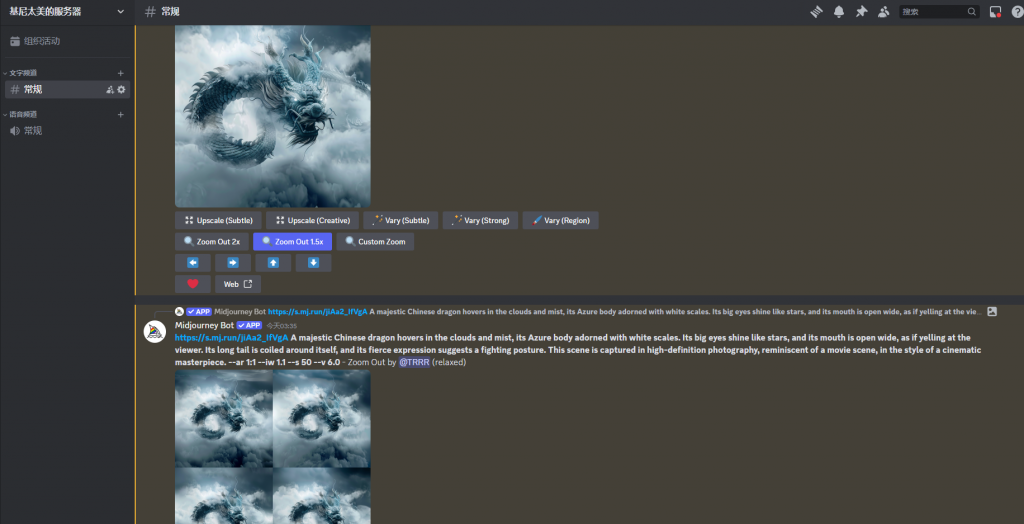Open the lower four-image dragon grid
The height and width of the screenshot is (524, 1024).
click(273, 447)
